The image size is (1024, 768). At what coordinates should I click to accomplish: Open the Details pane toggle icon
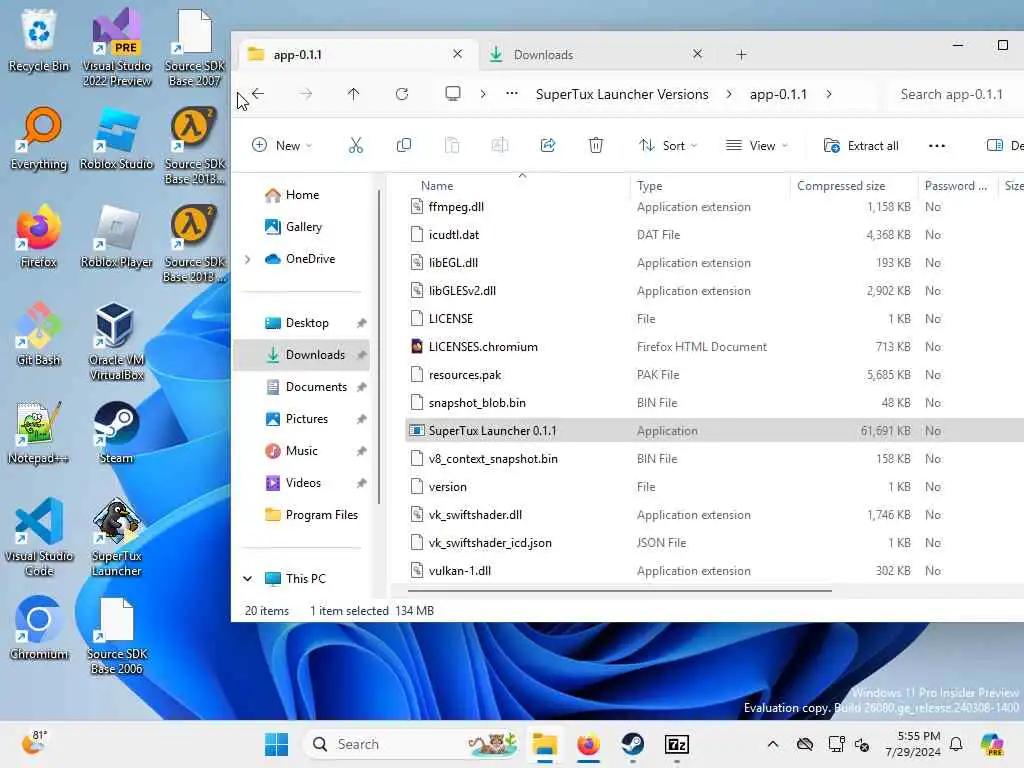[995, 146]
